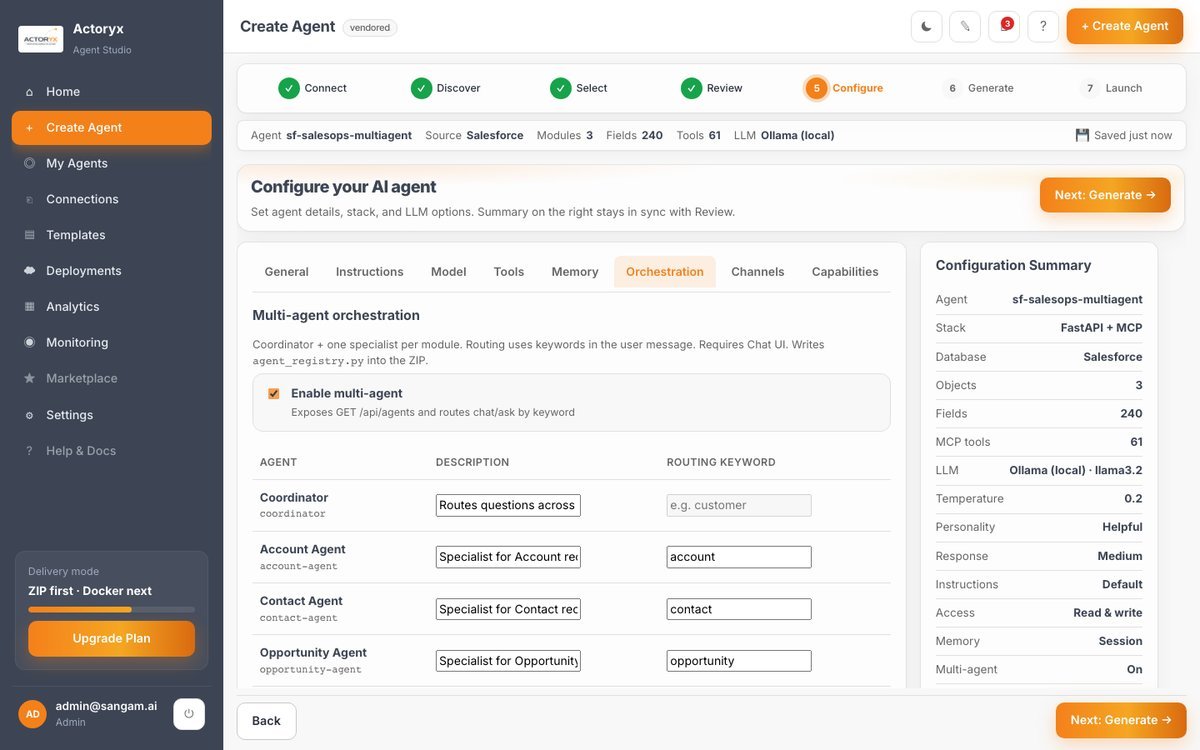Click the Temperature 0.2 value

tap(1133, 499)
